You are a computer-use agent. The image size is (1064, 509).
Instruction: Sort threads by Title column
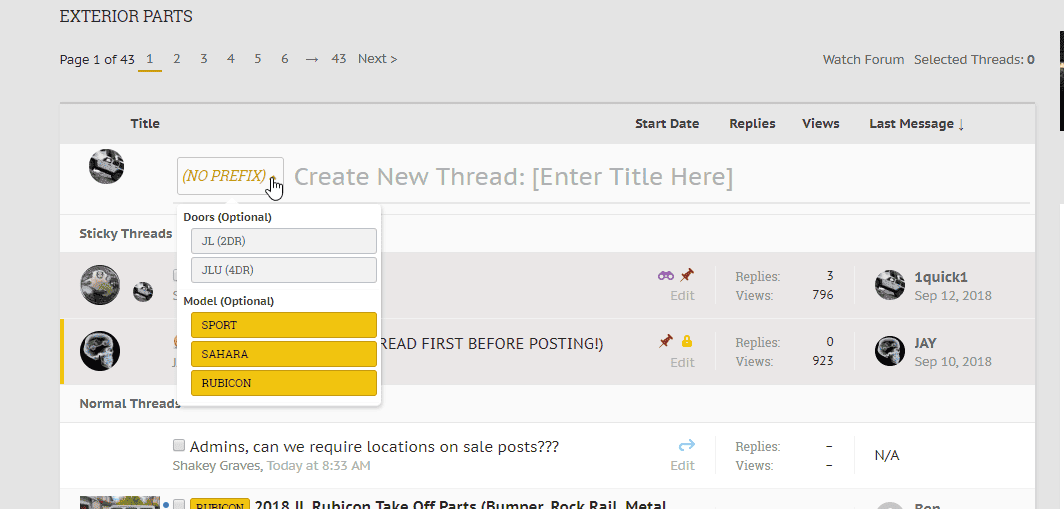pyautogui.click(x=145, y=124)
